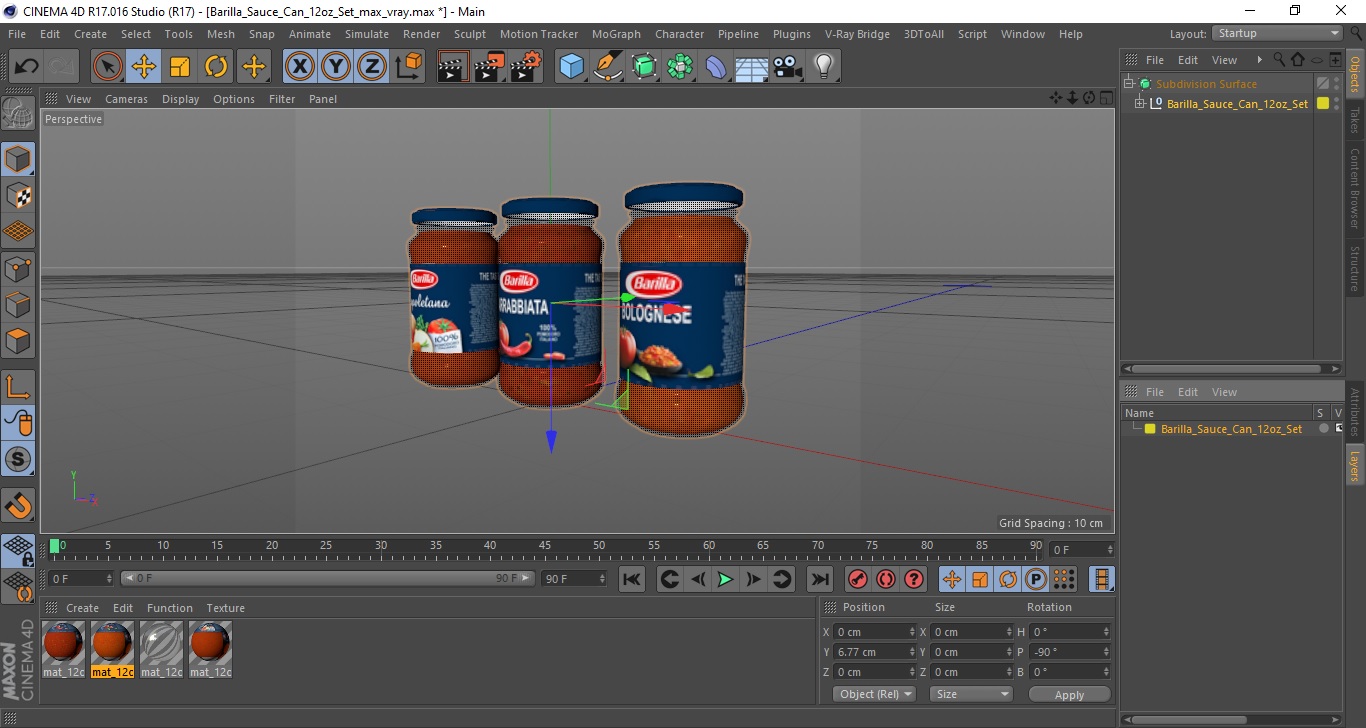Toggle Enable Axis mode
This screenshot has width=1366, height=728.
18,387
